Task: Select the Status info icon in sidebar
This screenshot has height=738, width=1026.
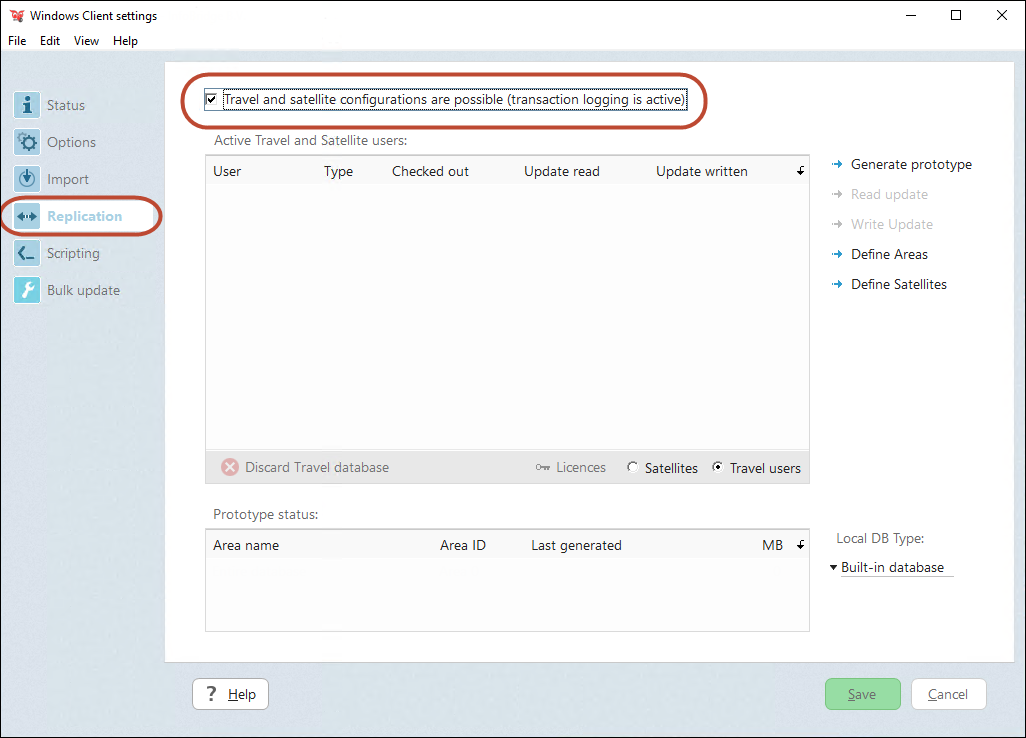Action: (26, 104)
